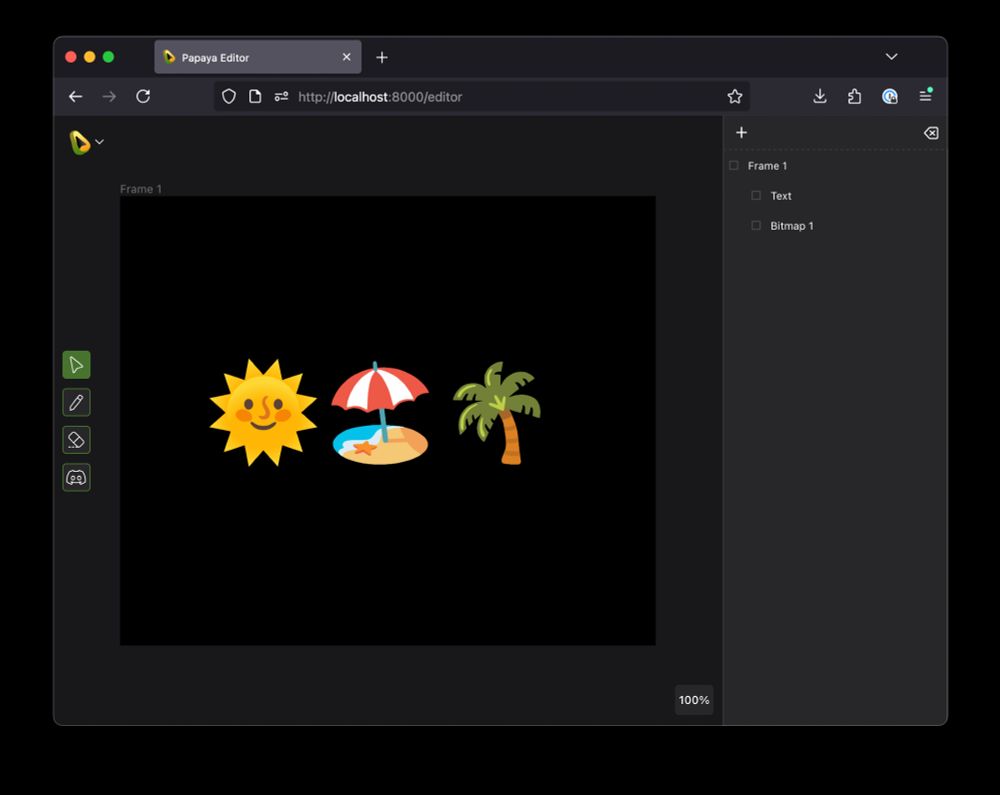Open the Papaya logo menu
Viewport: 1000px width, 795px height.
coord(85,142)
